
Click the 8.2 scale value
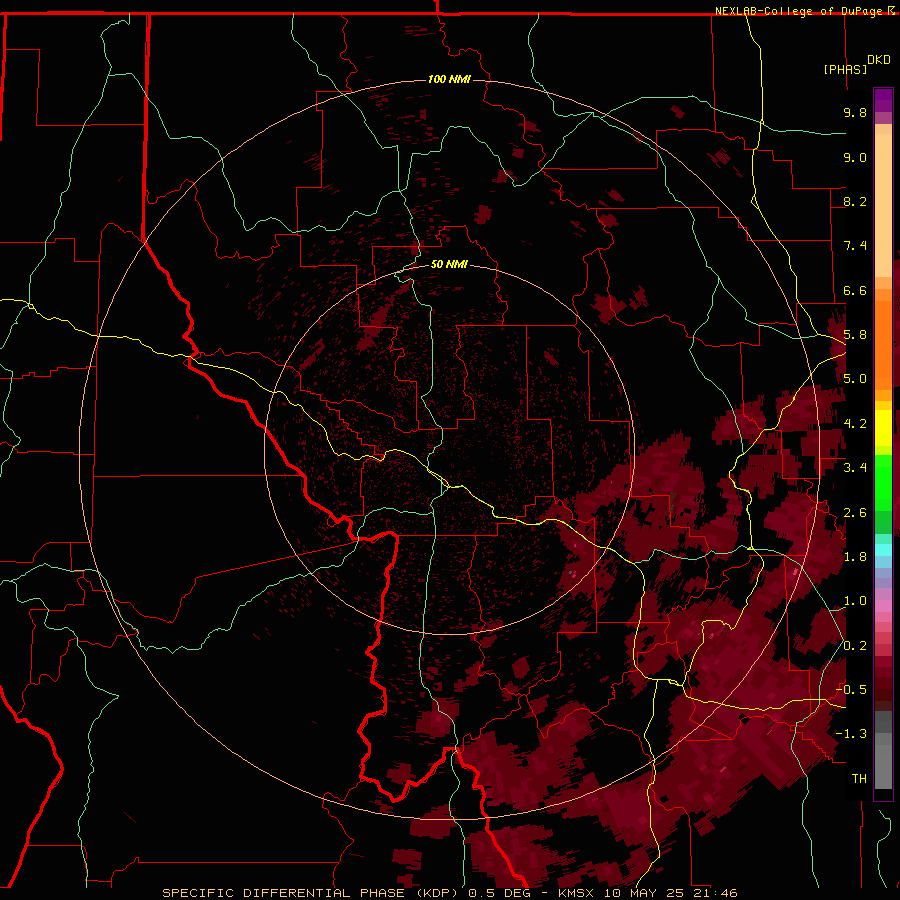click(855, 201)
